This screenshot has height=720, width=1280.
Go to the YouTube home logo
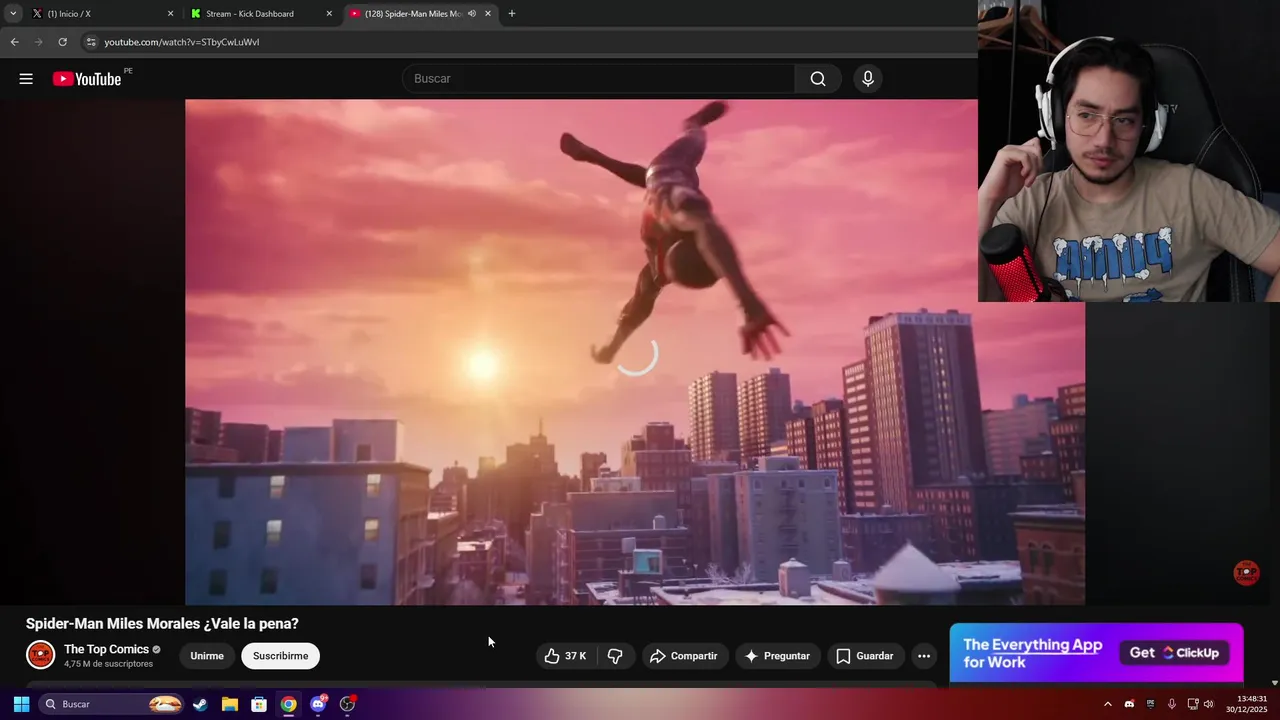(x=87, y=79)
